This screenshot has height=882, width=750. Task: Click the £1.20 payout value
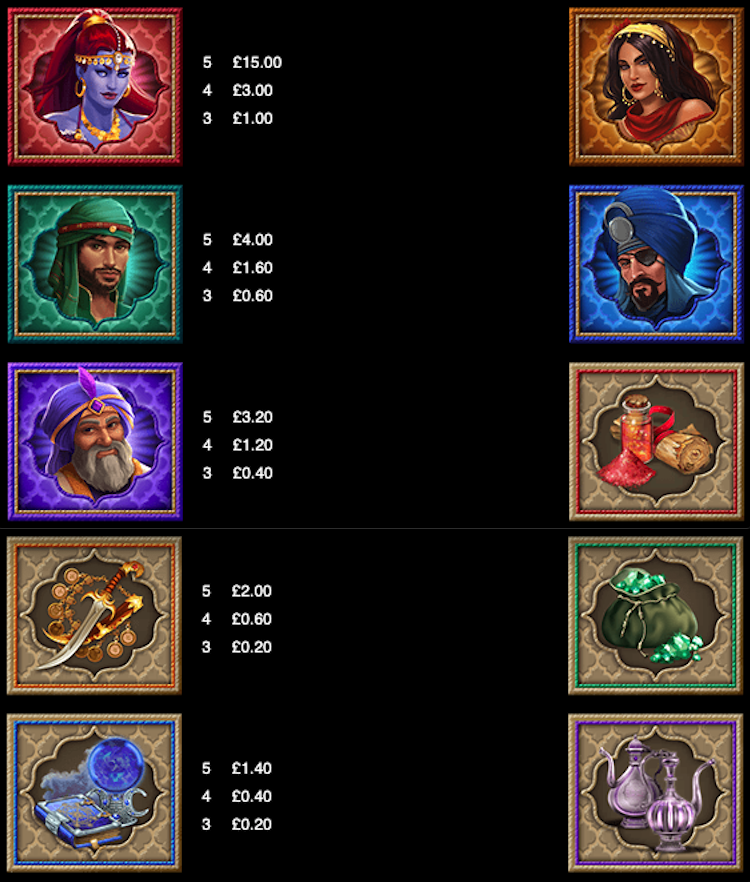[253, 445]
